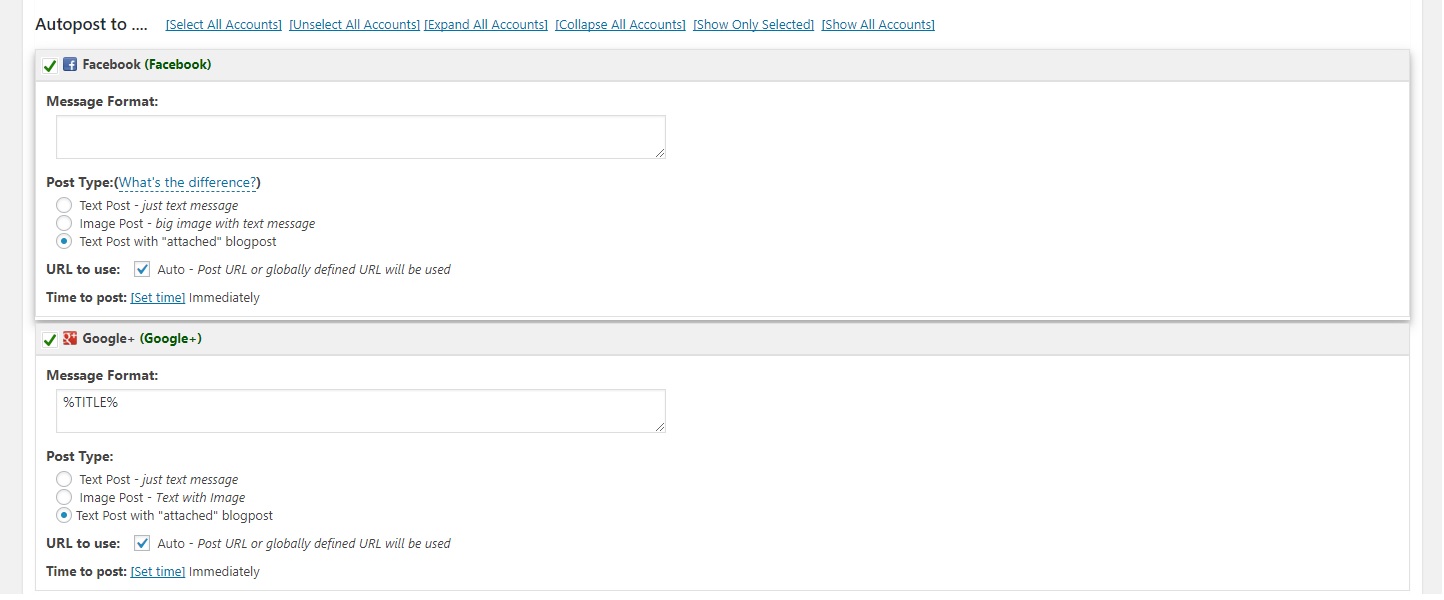The image size is (1444, 600).
Task: Click the Show All Accounts link
Action: pos(878,25)
